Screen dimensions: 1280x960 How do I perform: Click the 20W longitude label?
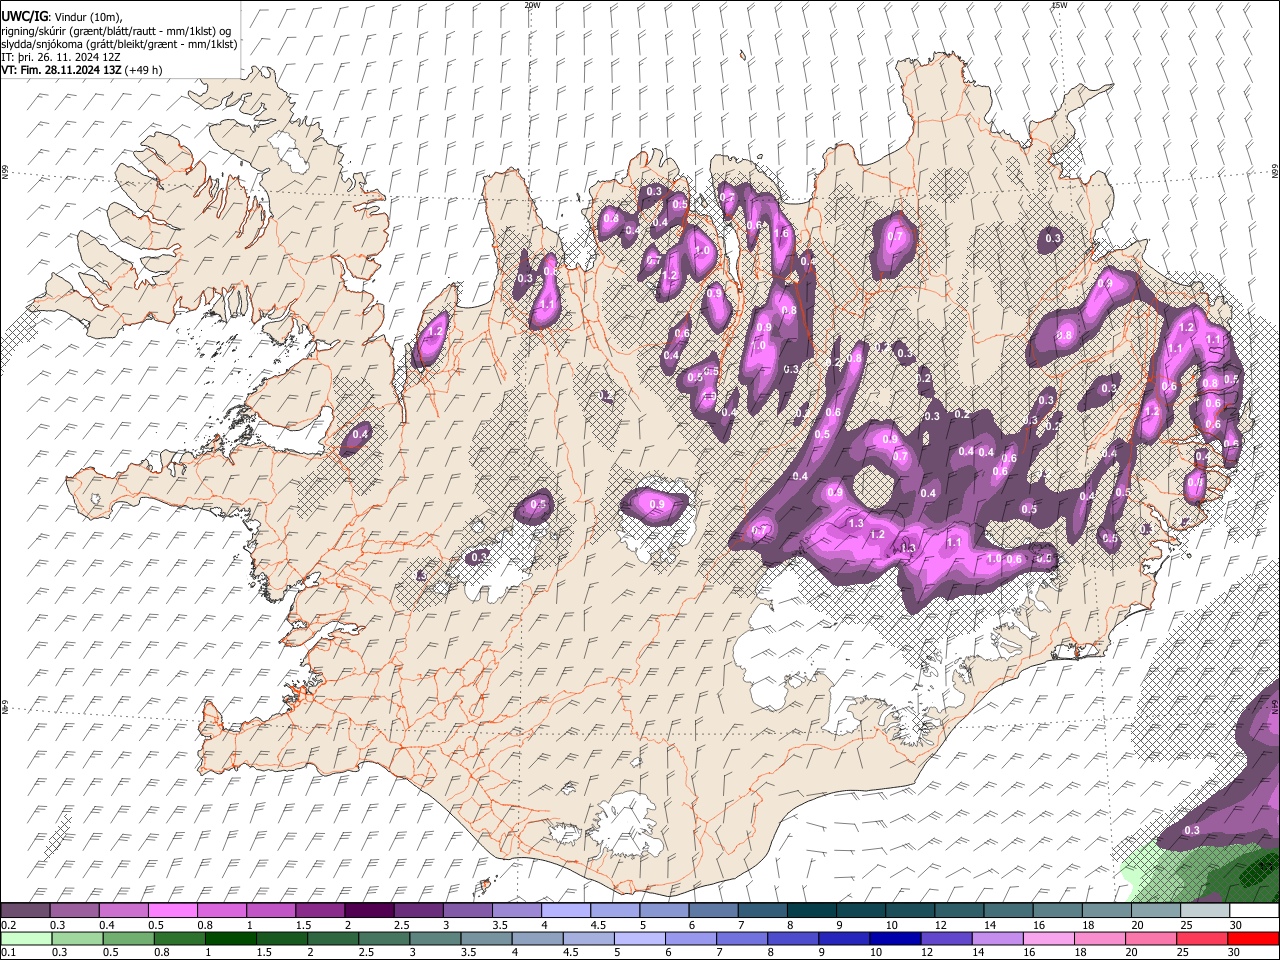pos(533,5)
